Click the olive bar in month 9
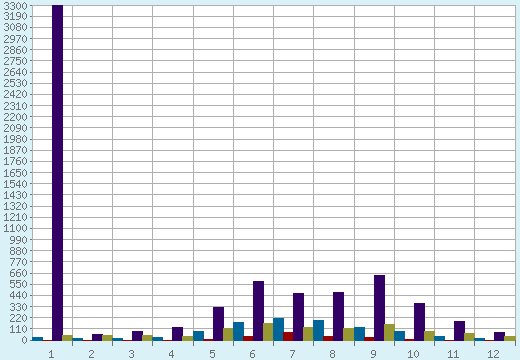 (x=389, y=332)
